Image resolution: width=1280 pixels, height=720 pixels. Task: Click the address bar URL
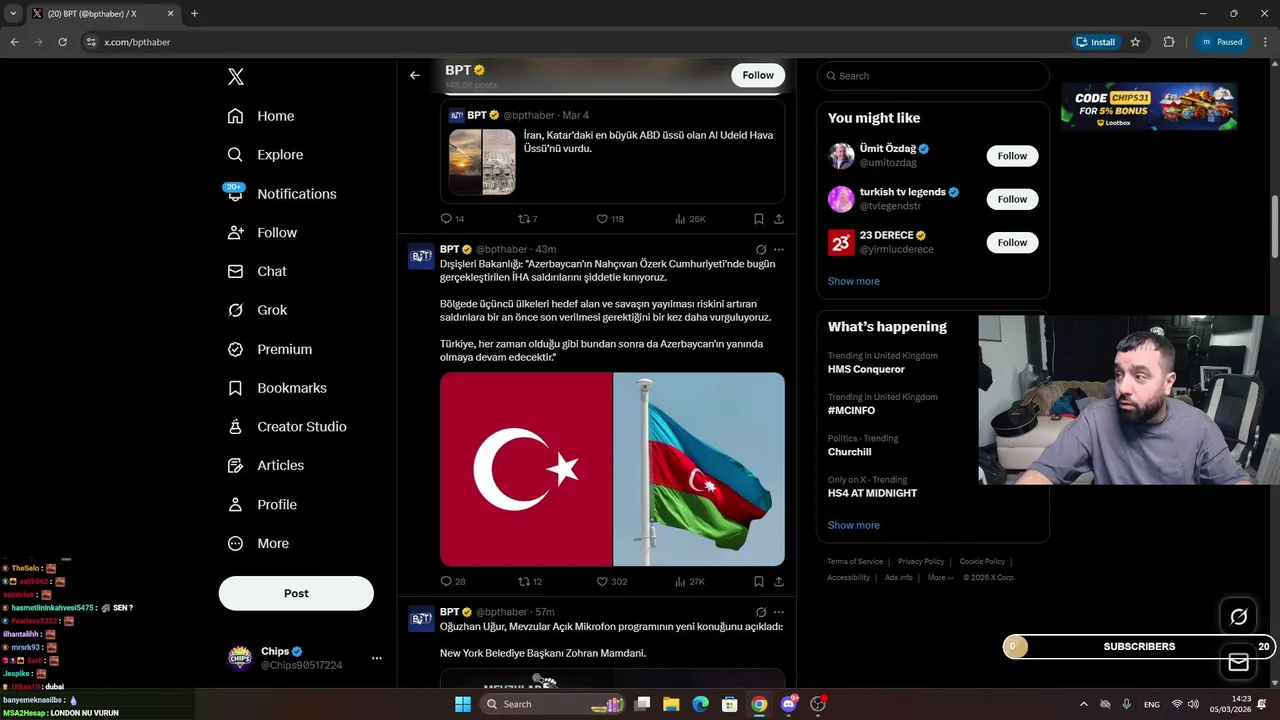137,42
